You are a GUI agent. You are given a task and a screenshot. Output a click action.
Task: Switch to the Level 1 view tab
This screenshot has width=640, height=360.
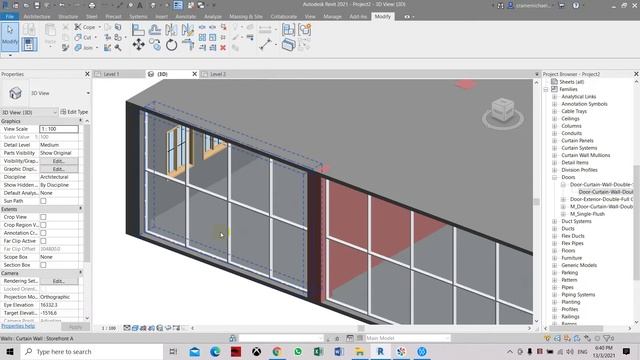111,74
